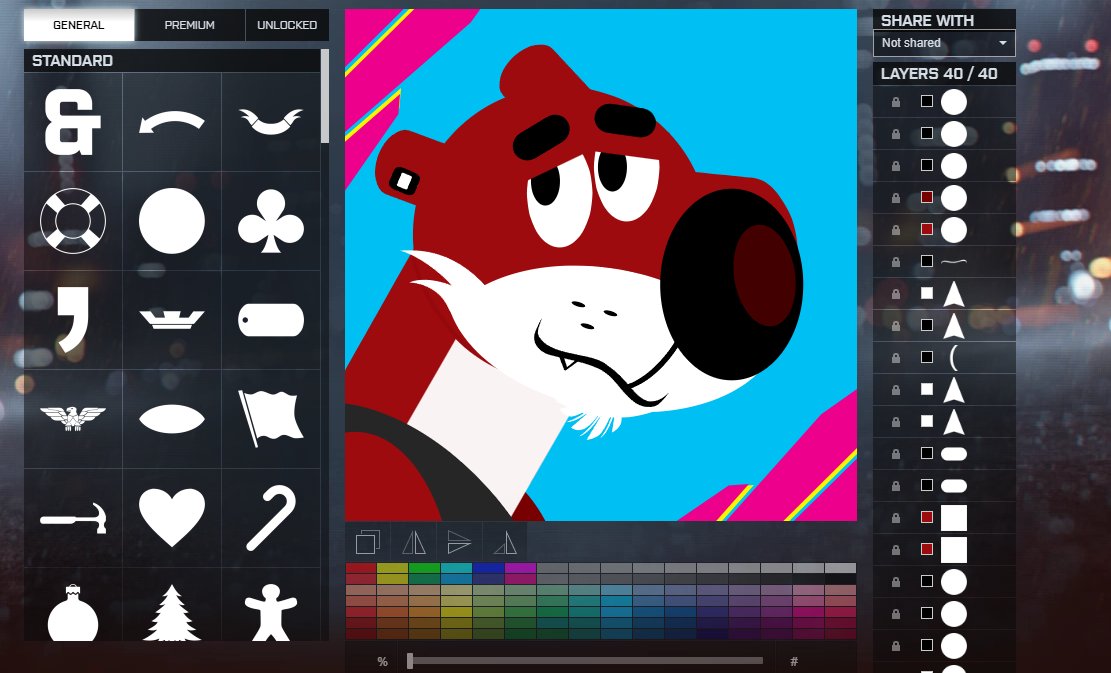Choose the gingerbread man shape
The image size is (1111, 673).
pyautogui.click(x=271, y=613)
